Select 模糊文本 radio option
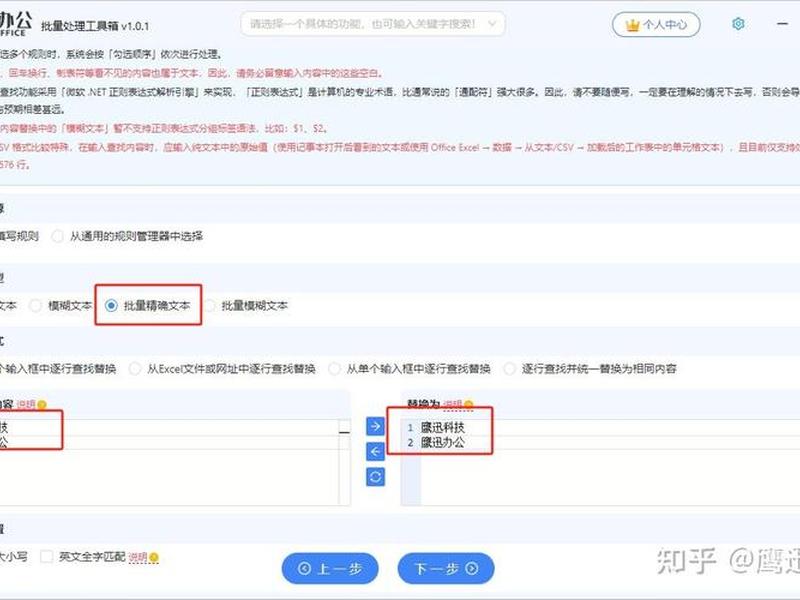The height and width of the screenshot is (600, 800). tap(35, 306)
